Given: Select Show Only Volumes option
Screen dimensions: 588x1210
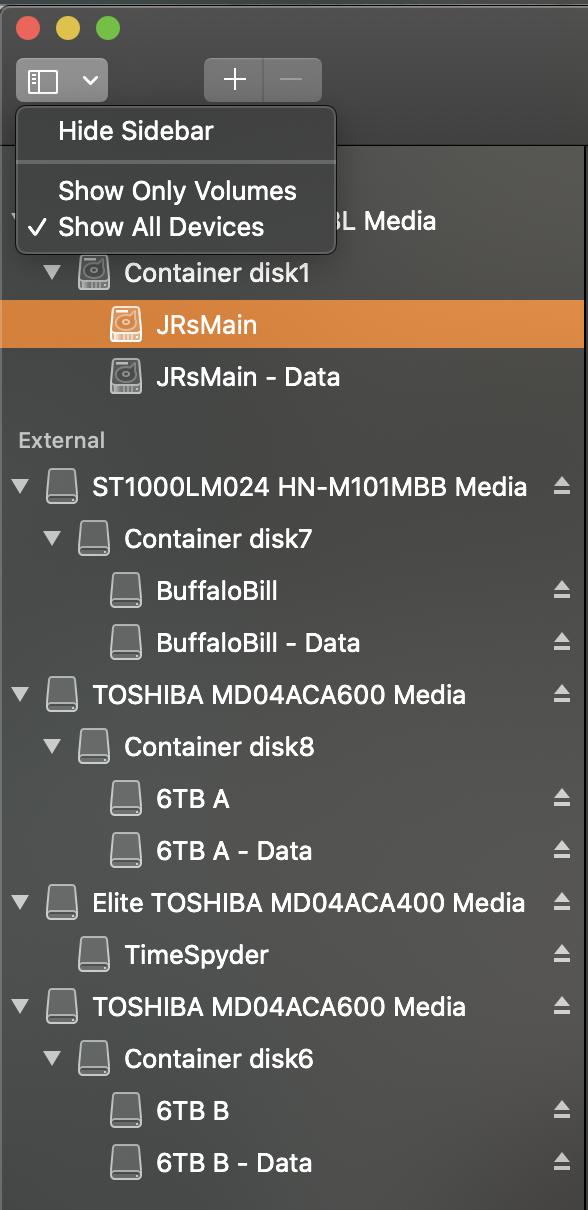Looking at the screenshot, I should point(176,191).
